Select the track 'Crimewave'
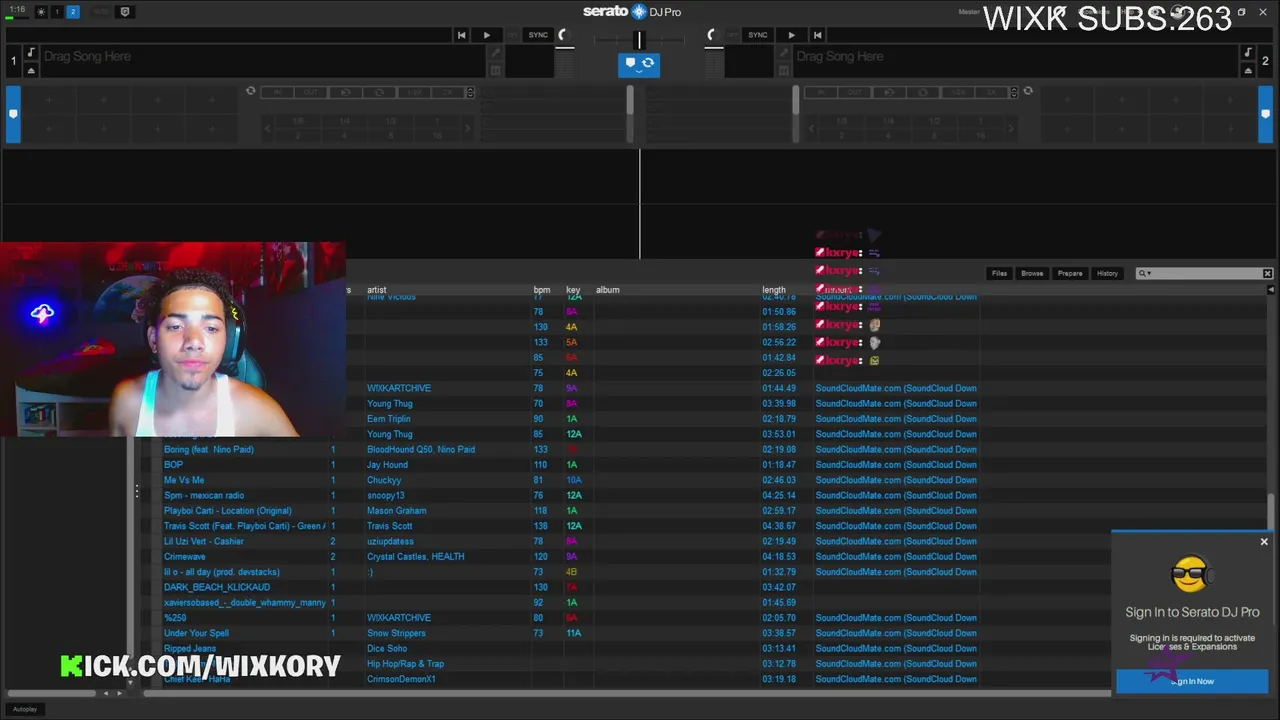This screenshot has width=1280, height=720. click(185, 556)
